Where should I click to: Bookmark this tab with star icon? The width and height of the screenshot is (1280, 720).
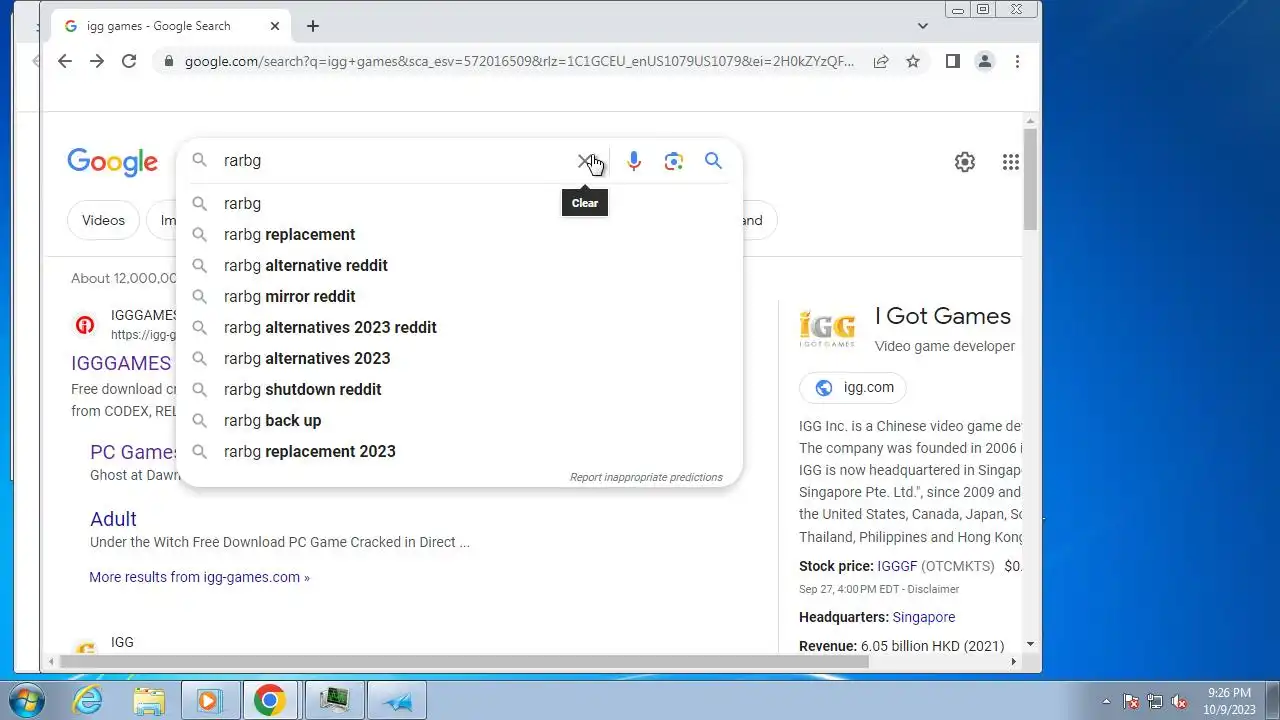[x=913, y=61]
